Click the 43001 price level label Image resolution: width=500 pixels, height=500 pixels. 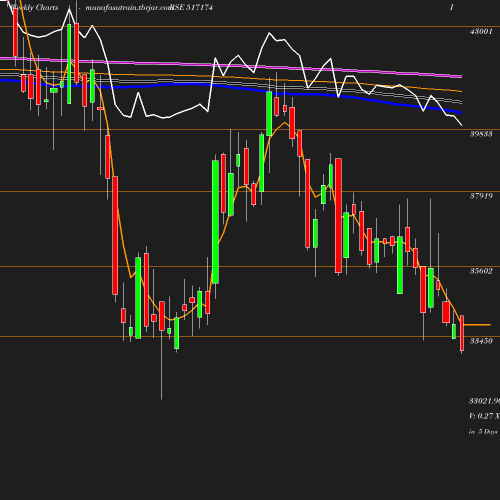[x=481, y=31]
